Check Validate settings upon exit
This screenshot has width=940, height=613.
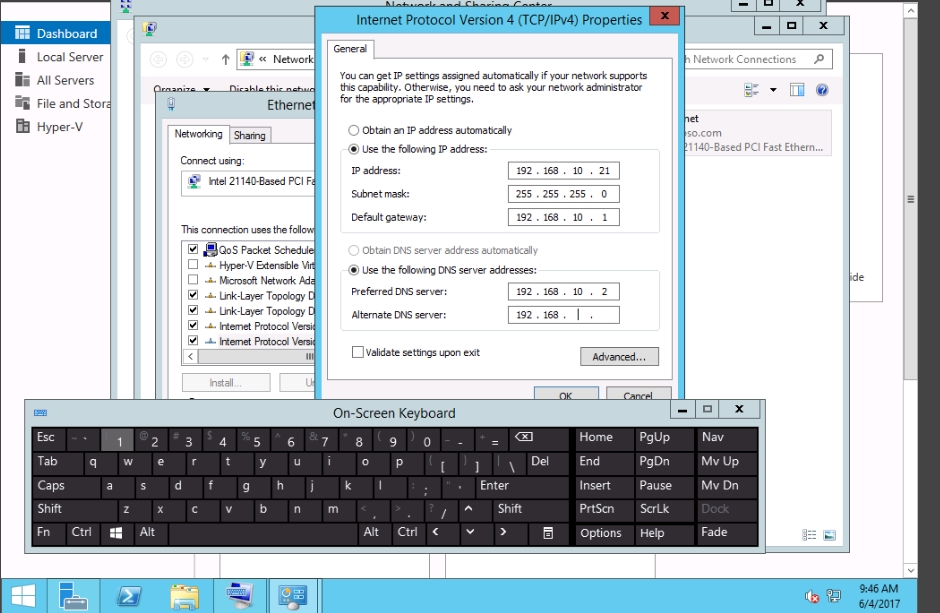coord(357,352)
